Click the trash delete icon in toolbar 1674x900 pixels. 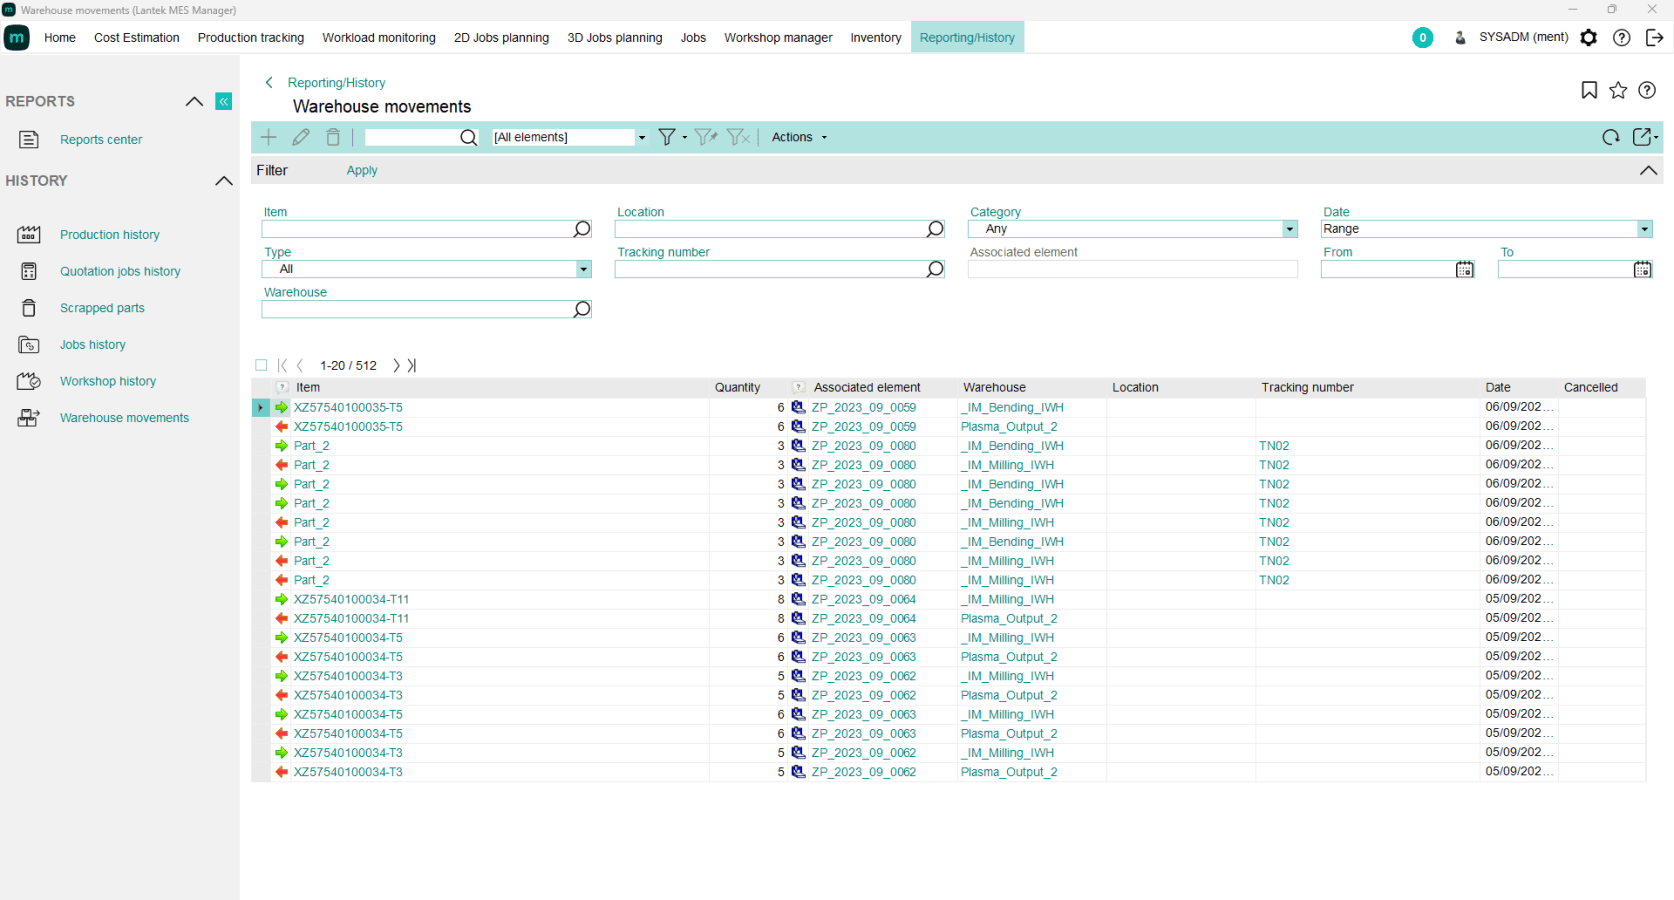tap(333, 137)
